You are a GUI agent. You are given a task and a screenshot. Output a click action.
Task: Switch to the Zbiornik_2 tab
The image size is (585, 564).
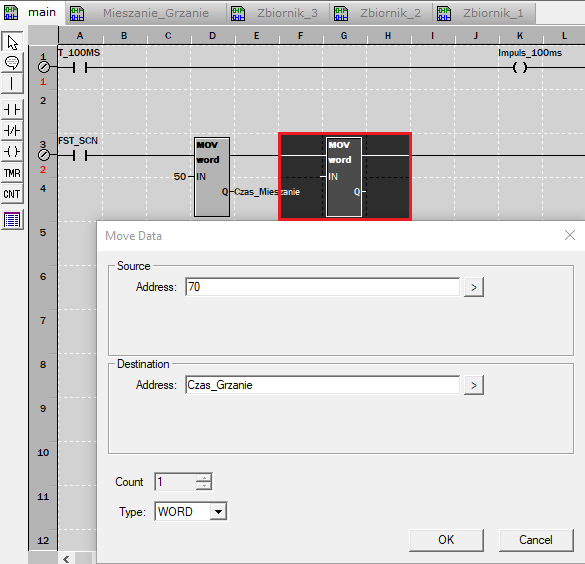coord(381,13)
